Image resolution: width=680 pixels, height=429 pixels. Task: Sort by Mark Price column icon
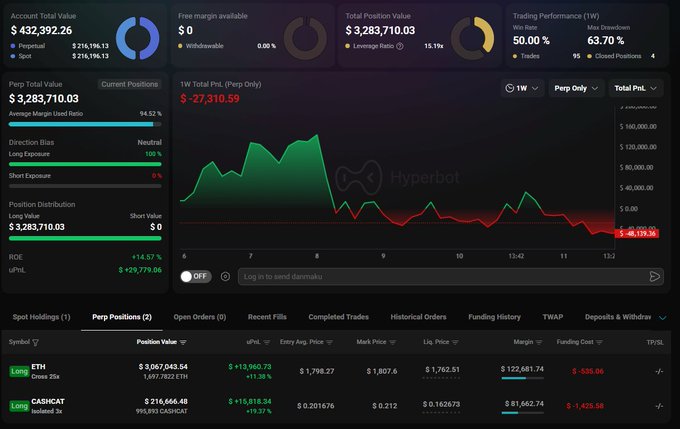(x=392, y=342)
